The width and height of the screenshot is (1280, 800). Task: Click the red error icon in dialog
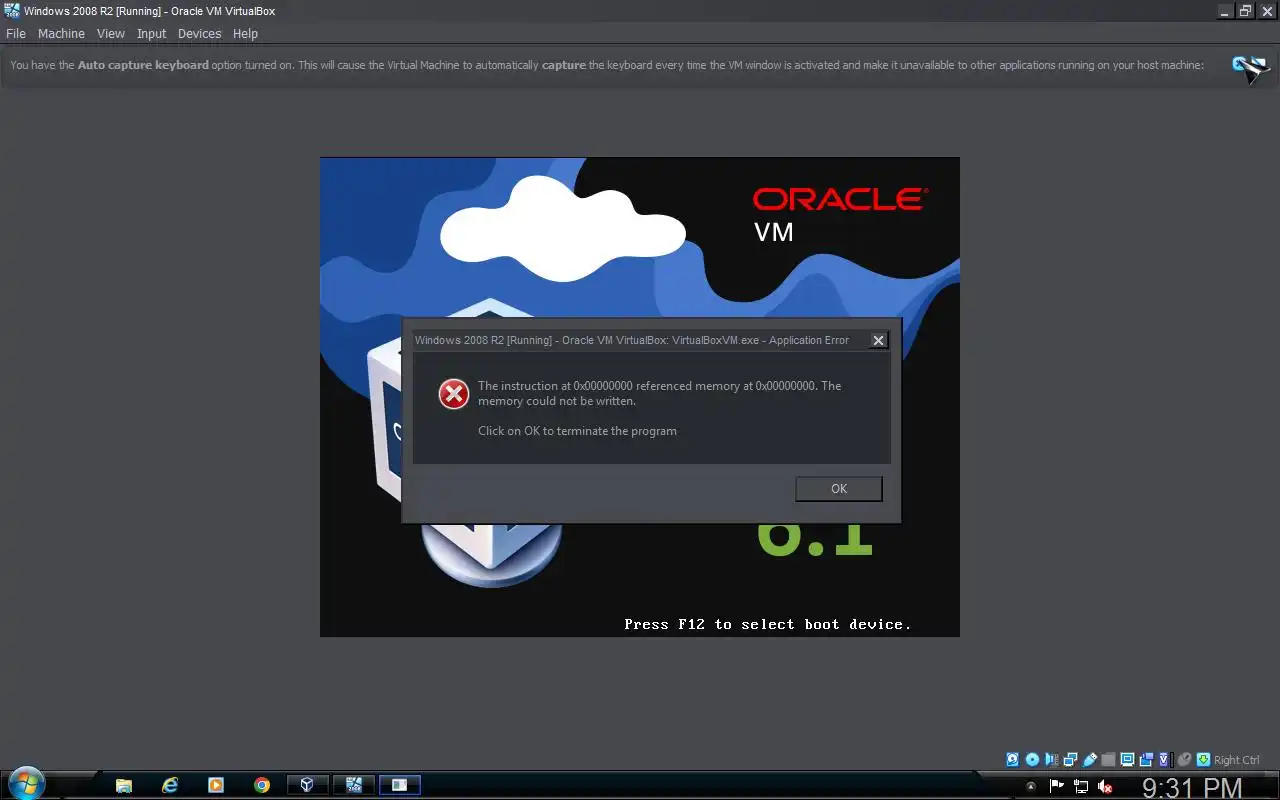(x=454, y=394)
